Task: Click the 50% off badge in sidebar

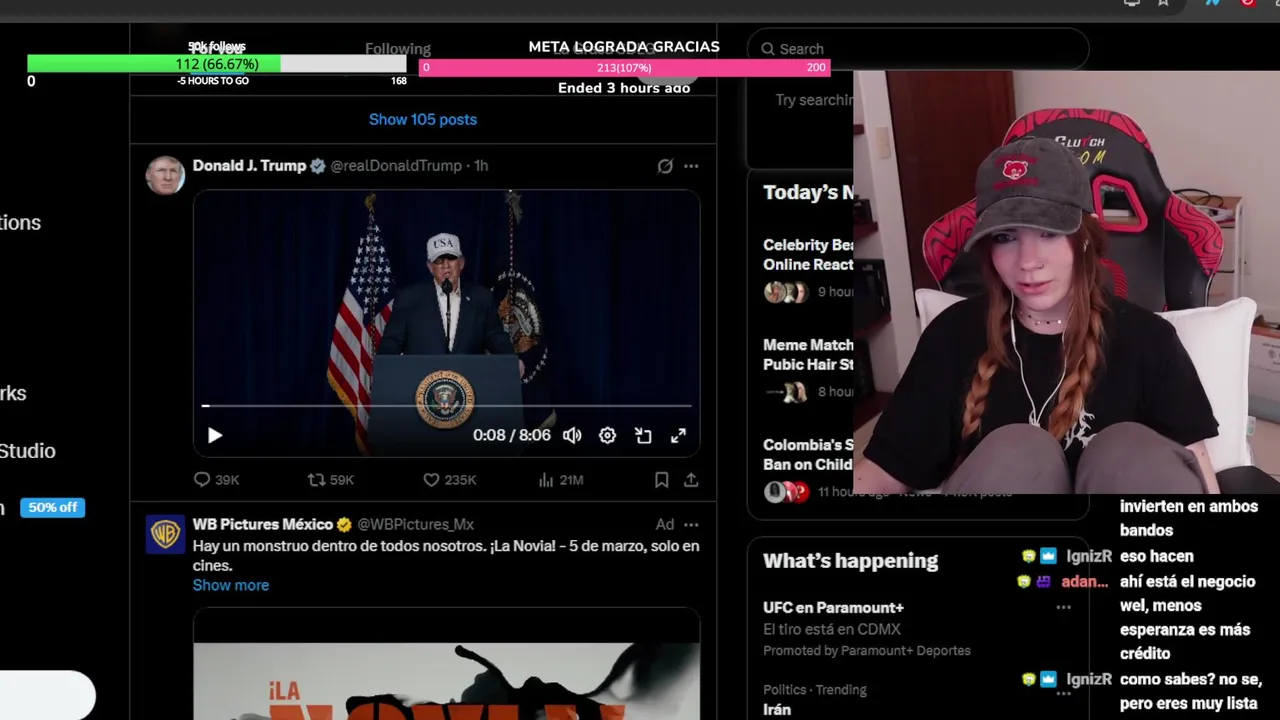Action: pos(53,507)
